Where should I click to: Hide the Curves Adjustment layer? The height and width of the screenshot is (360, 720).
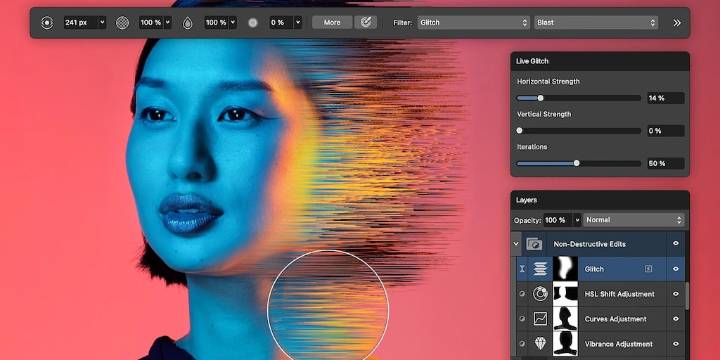[x=675, y=319]
